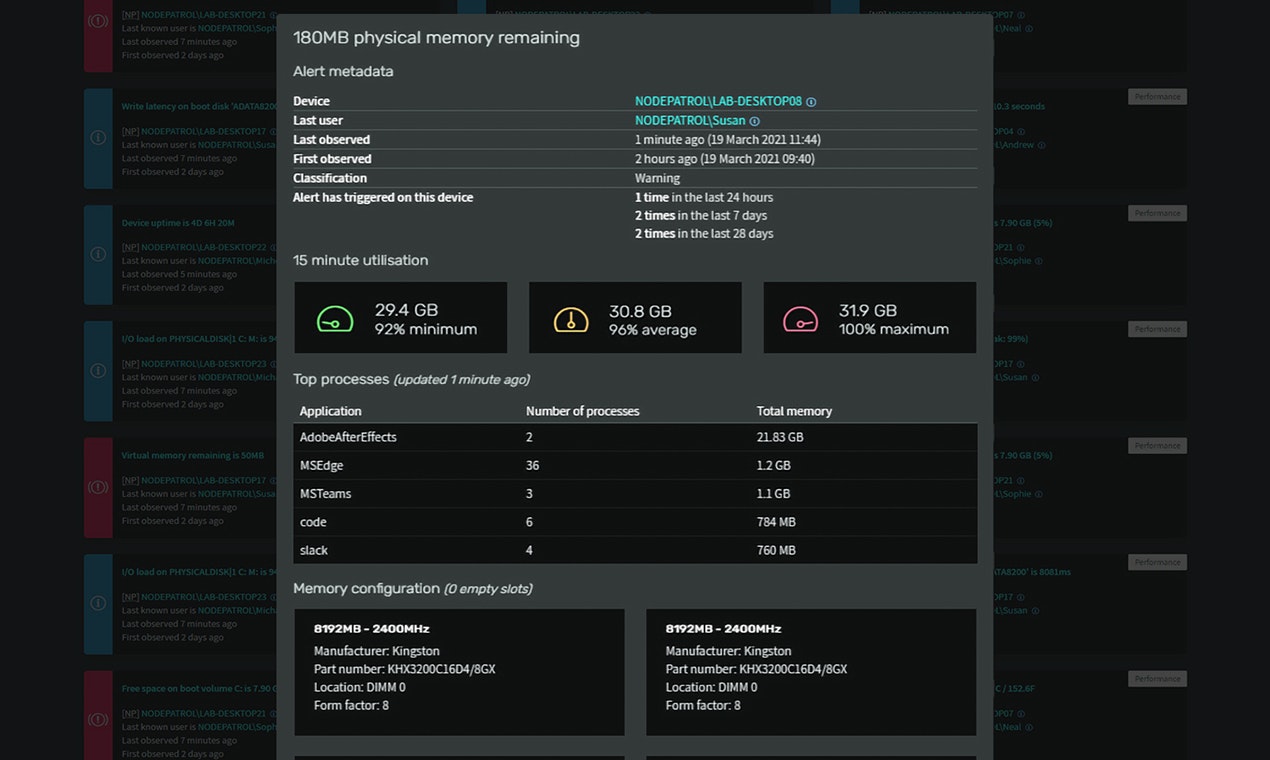Viewport: 1270px width, 760px height.
Task: Select the AdobeAfterEffects process row
Action: click(634, 437)
